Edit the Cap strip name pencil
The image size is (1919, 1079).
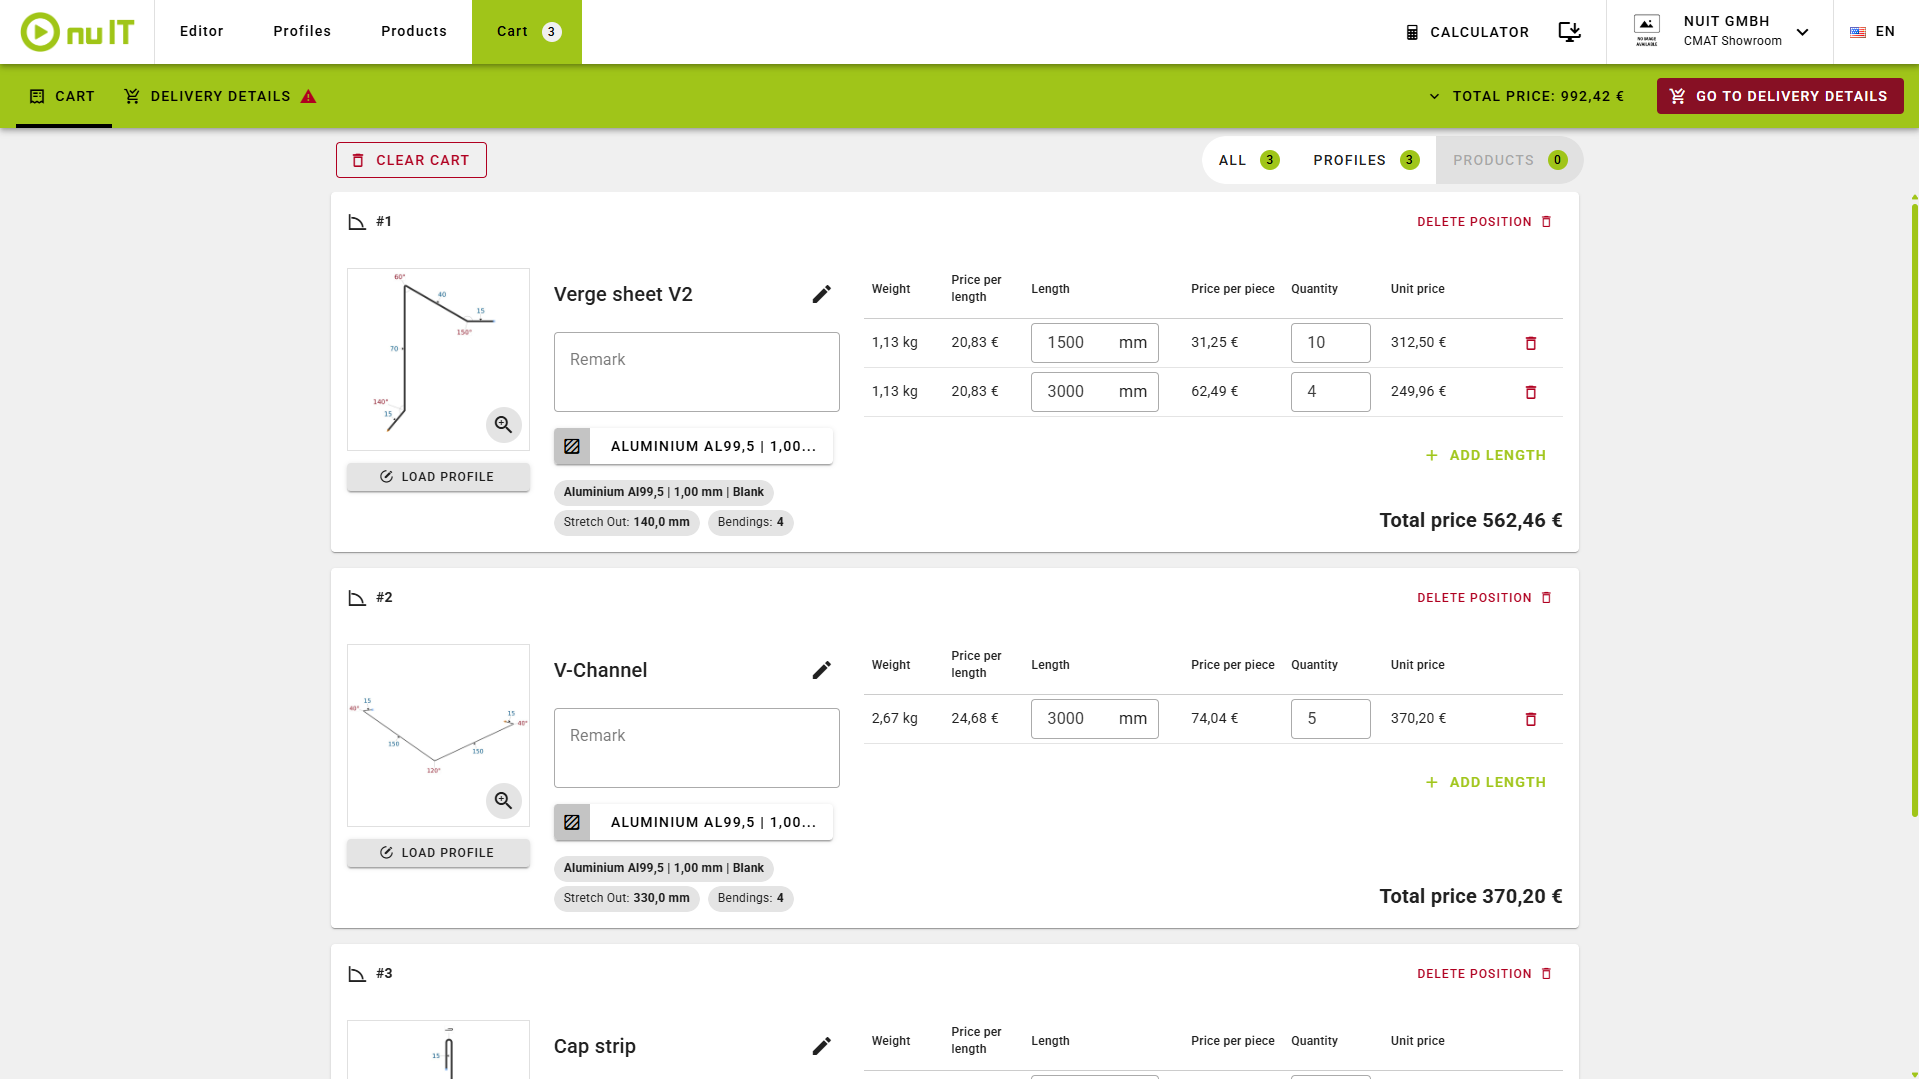[821, 1046]
